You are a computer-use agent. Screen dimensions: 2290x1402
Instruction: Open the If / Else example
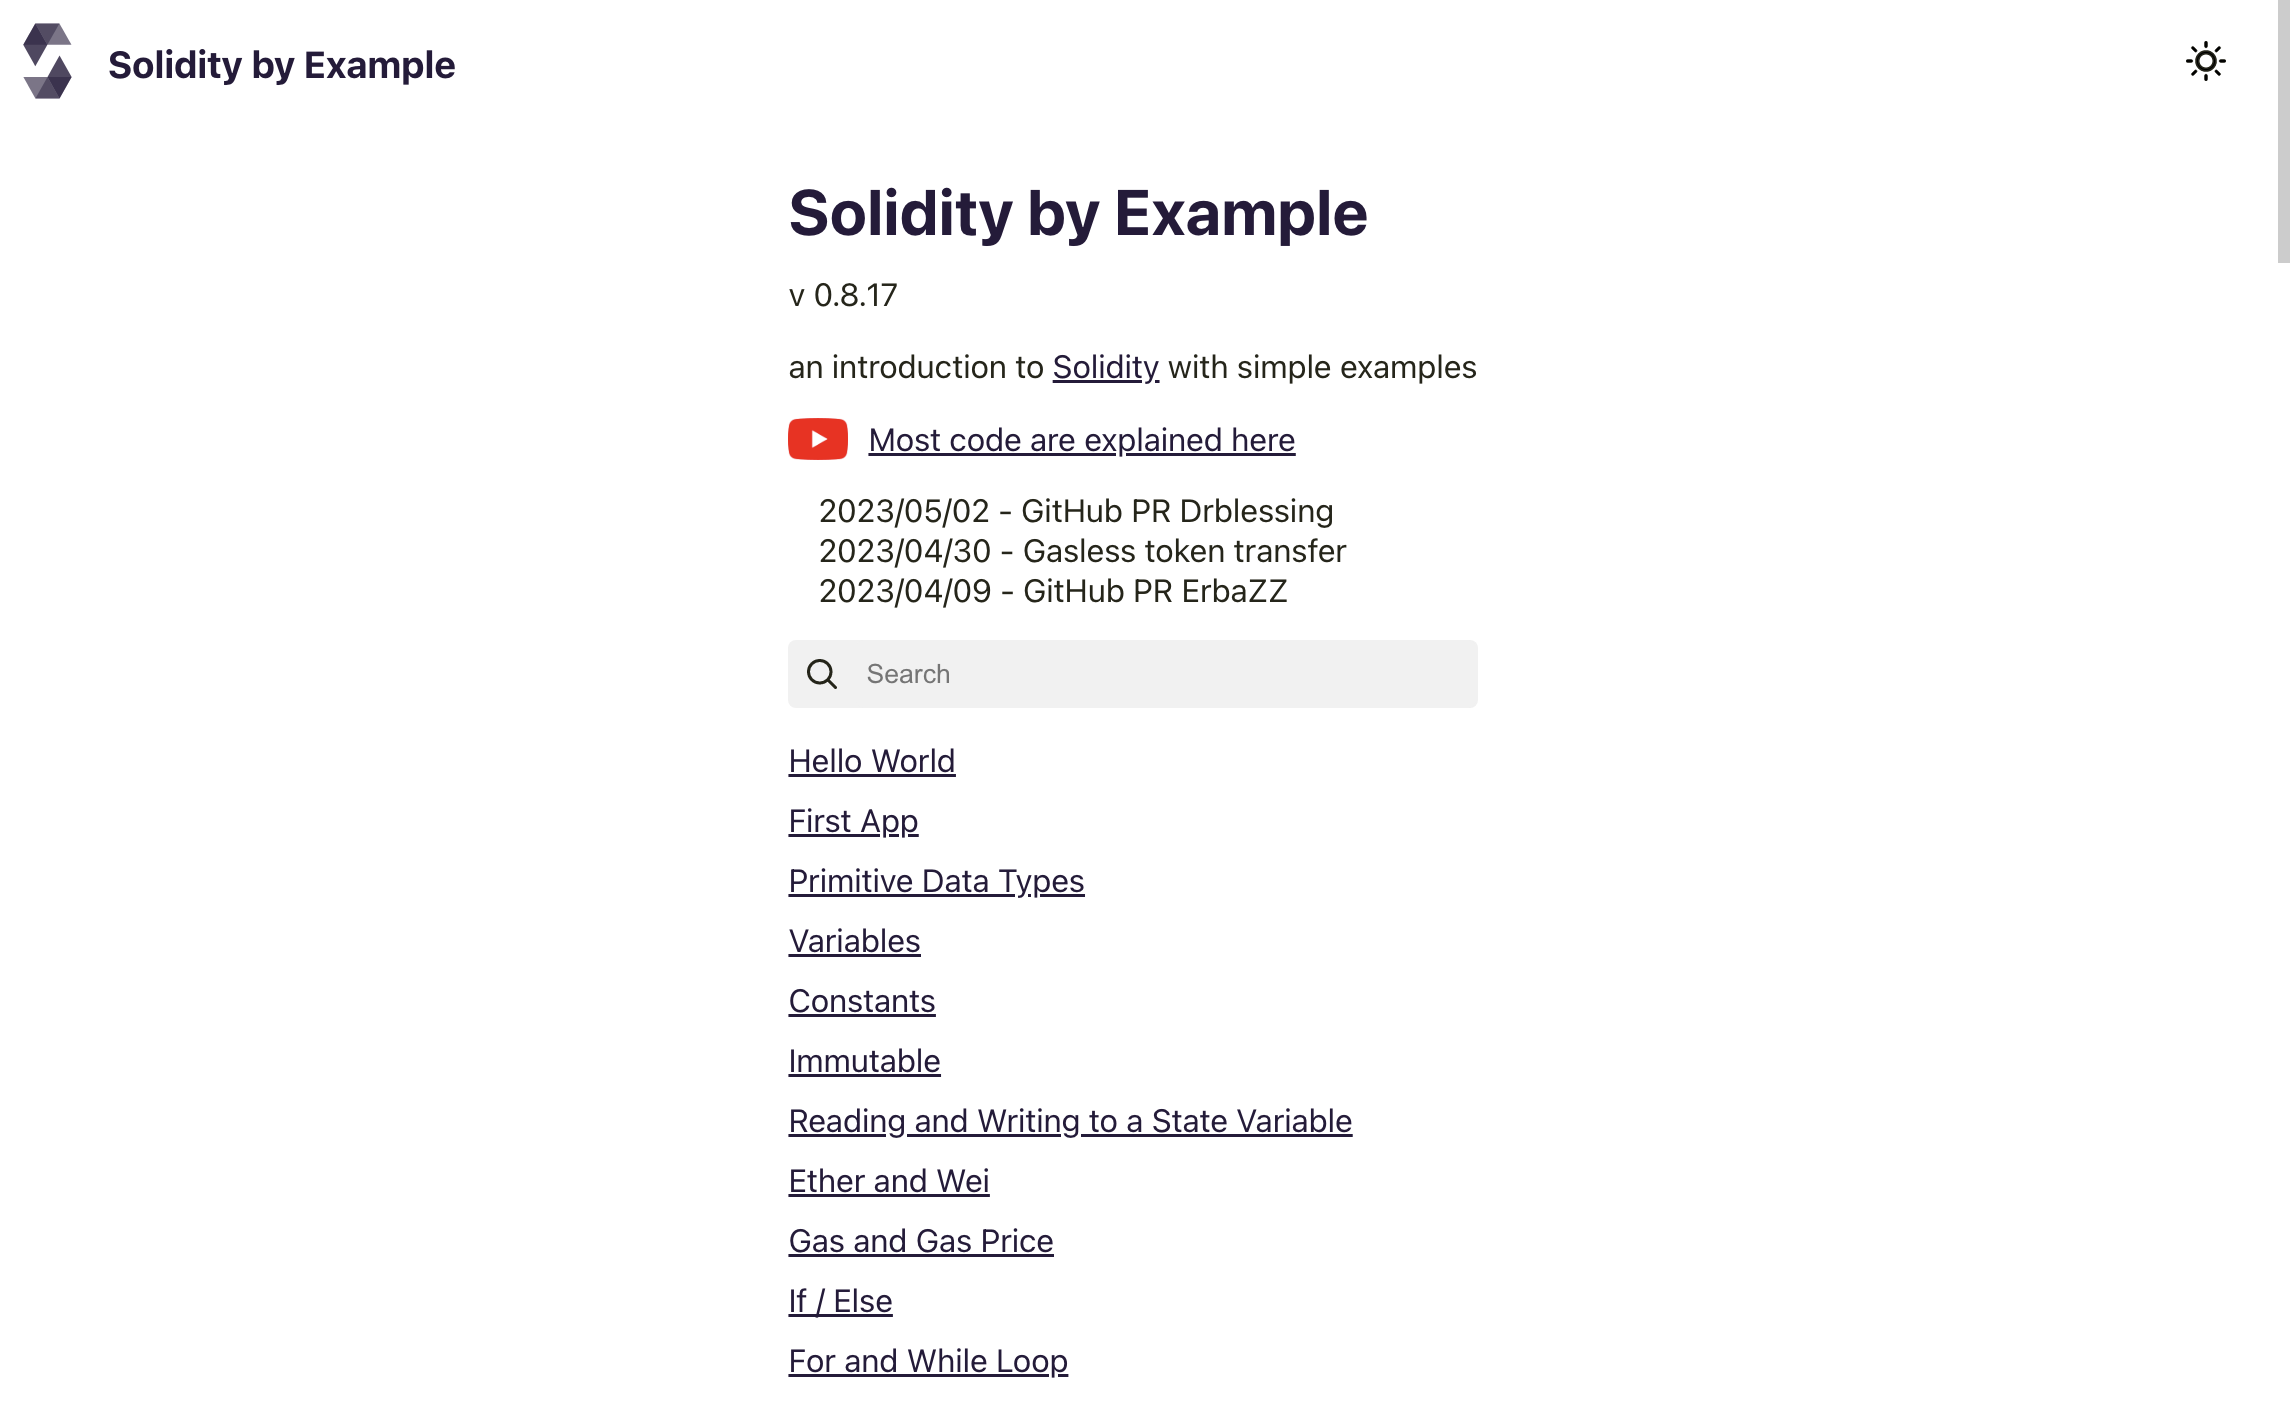840,1301
